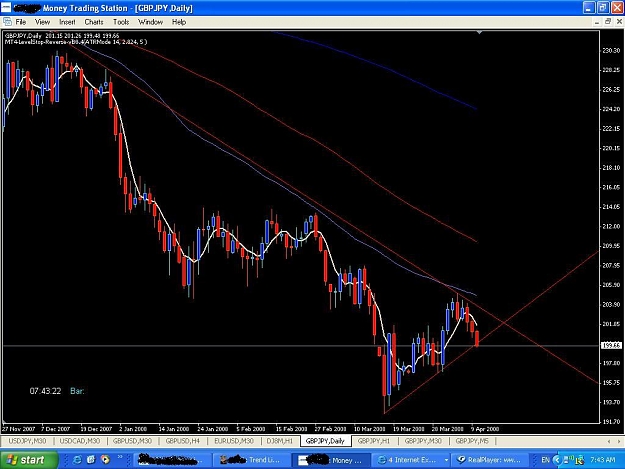Open the 4 Internet Explorer taskbar group
The height and width of the screenshot is (469, 625).
point(411,460)
